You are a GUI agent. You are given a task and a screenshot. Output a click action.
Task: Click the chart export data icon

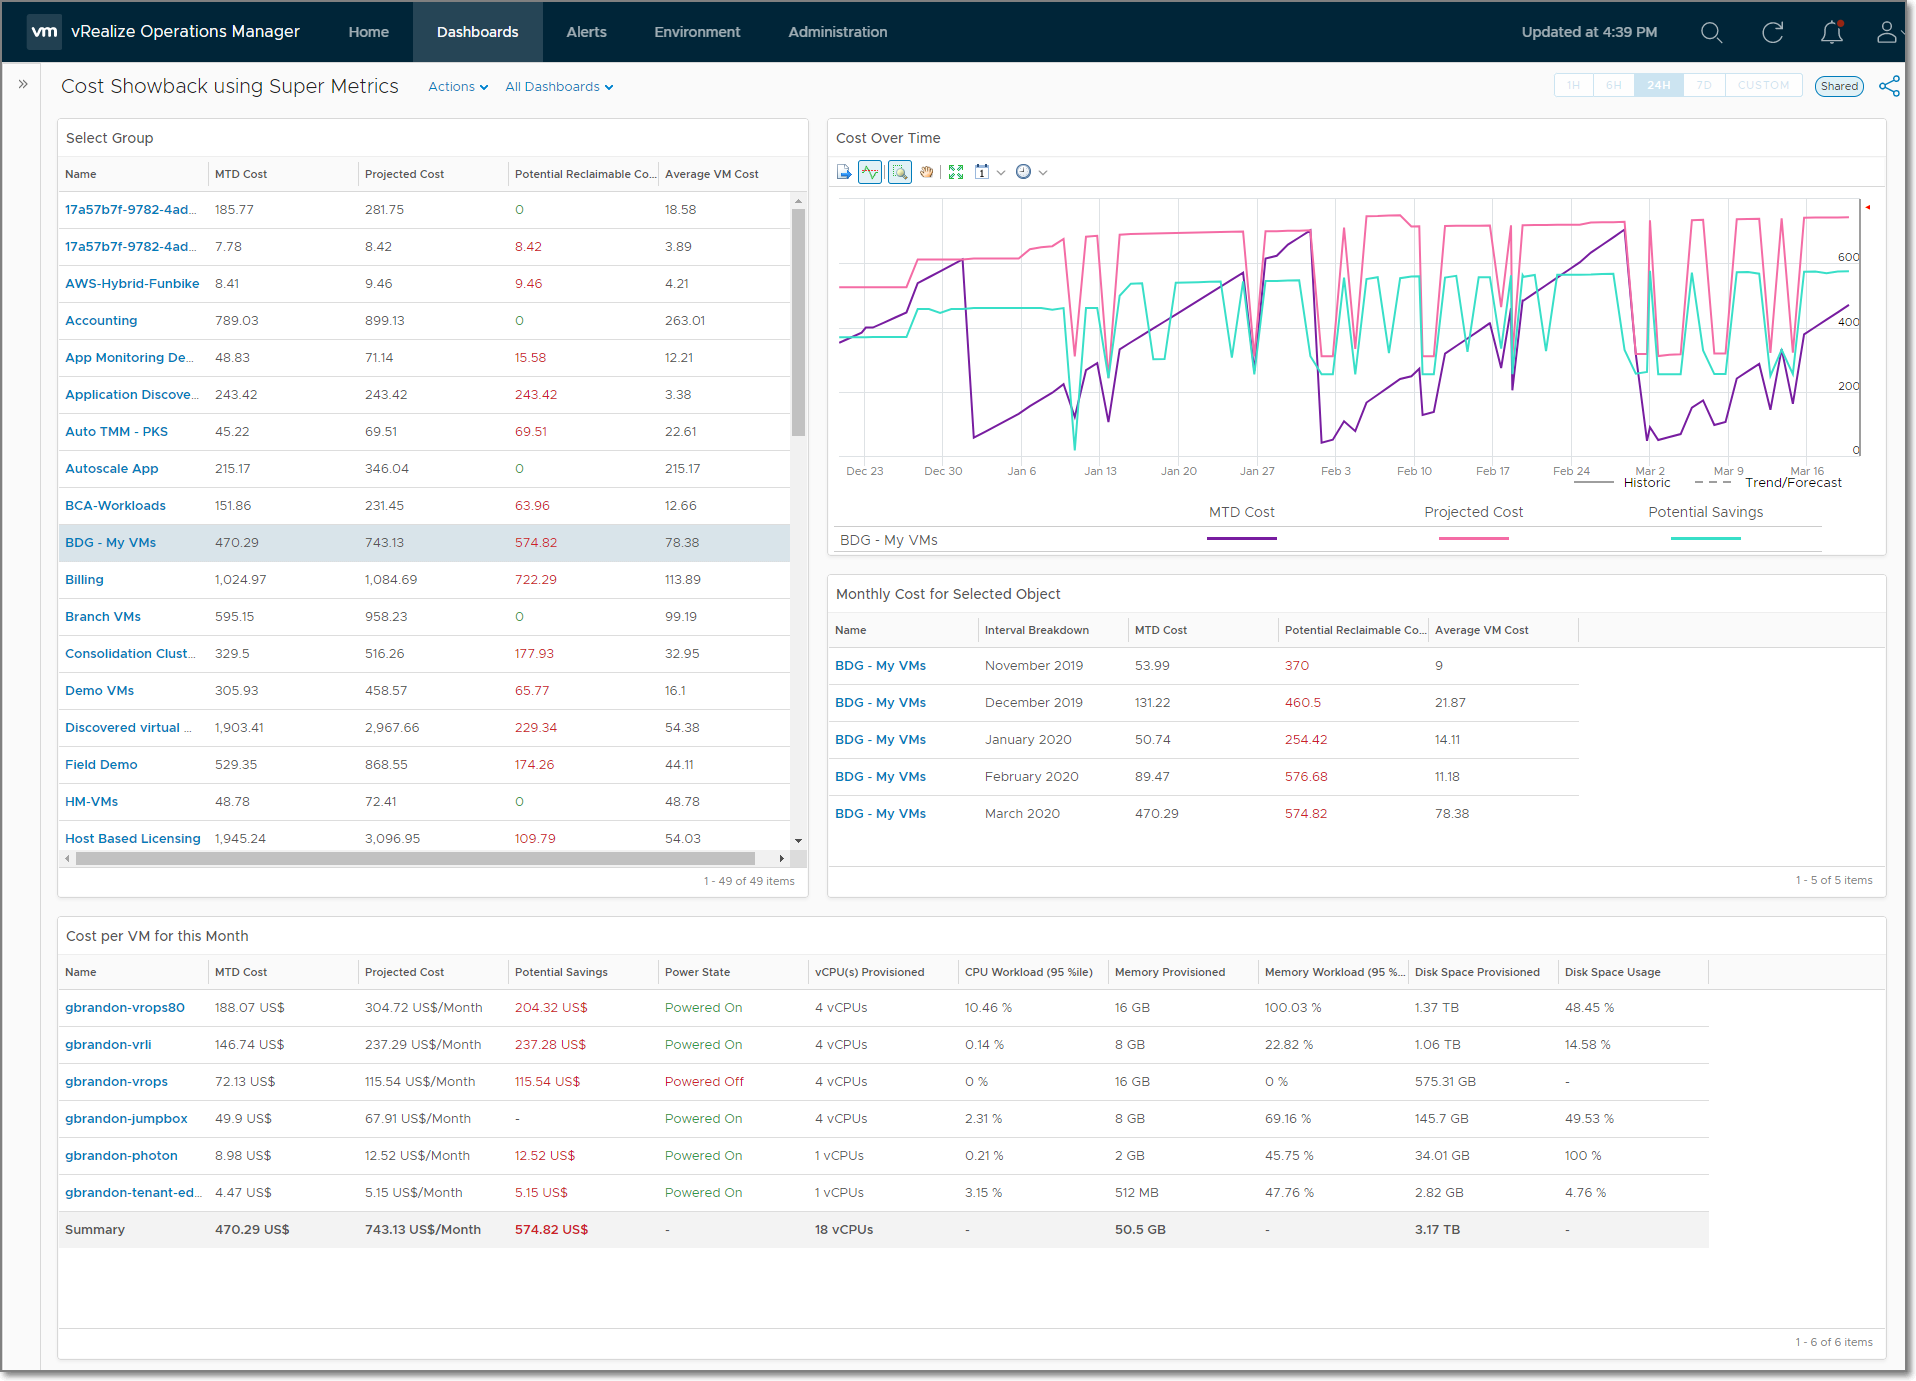click(x=844, y=172)
